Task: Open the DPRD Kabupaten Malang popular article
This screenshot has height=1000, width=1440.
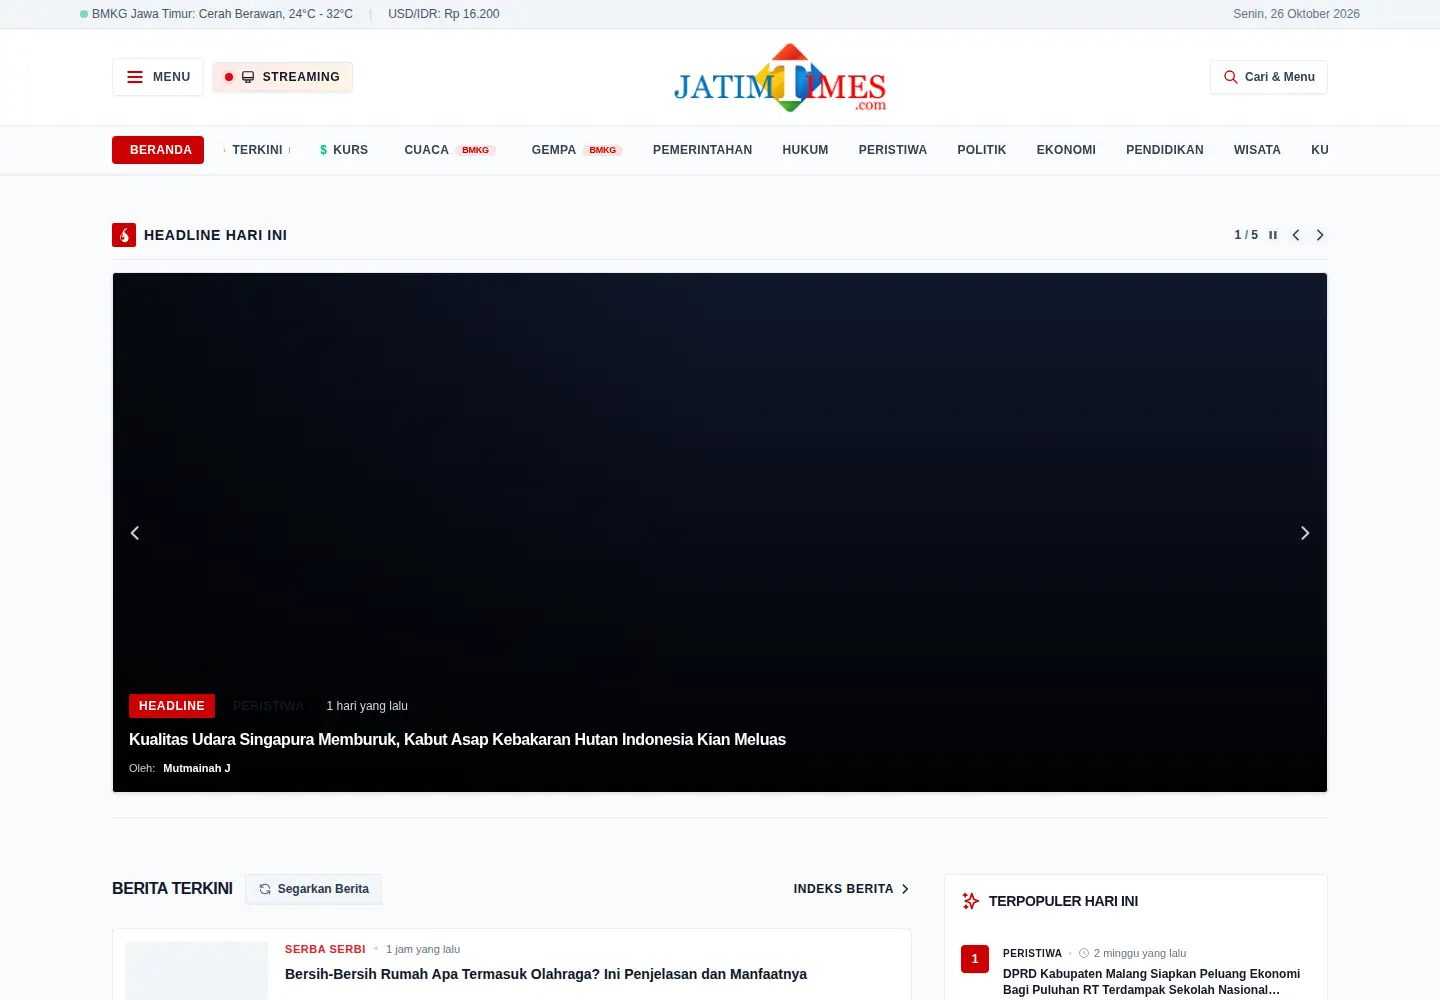Action: point(1152,982)
